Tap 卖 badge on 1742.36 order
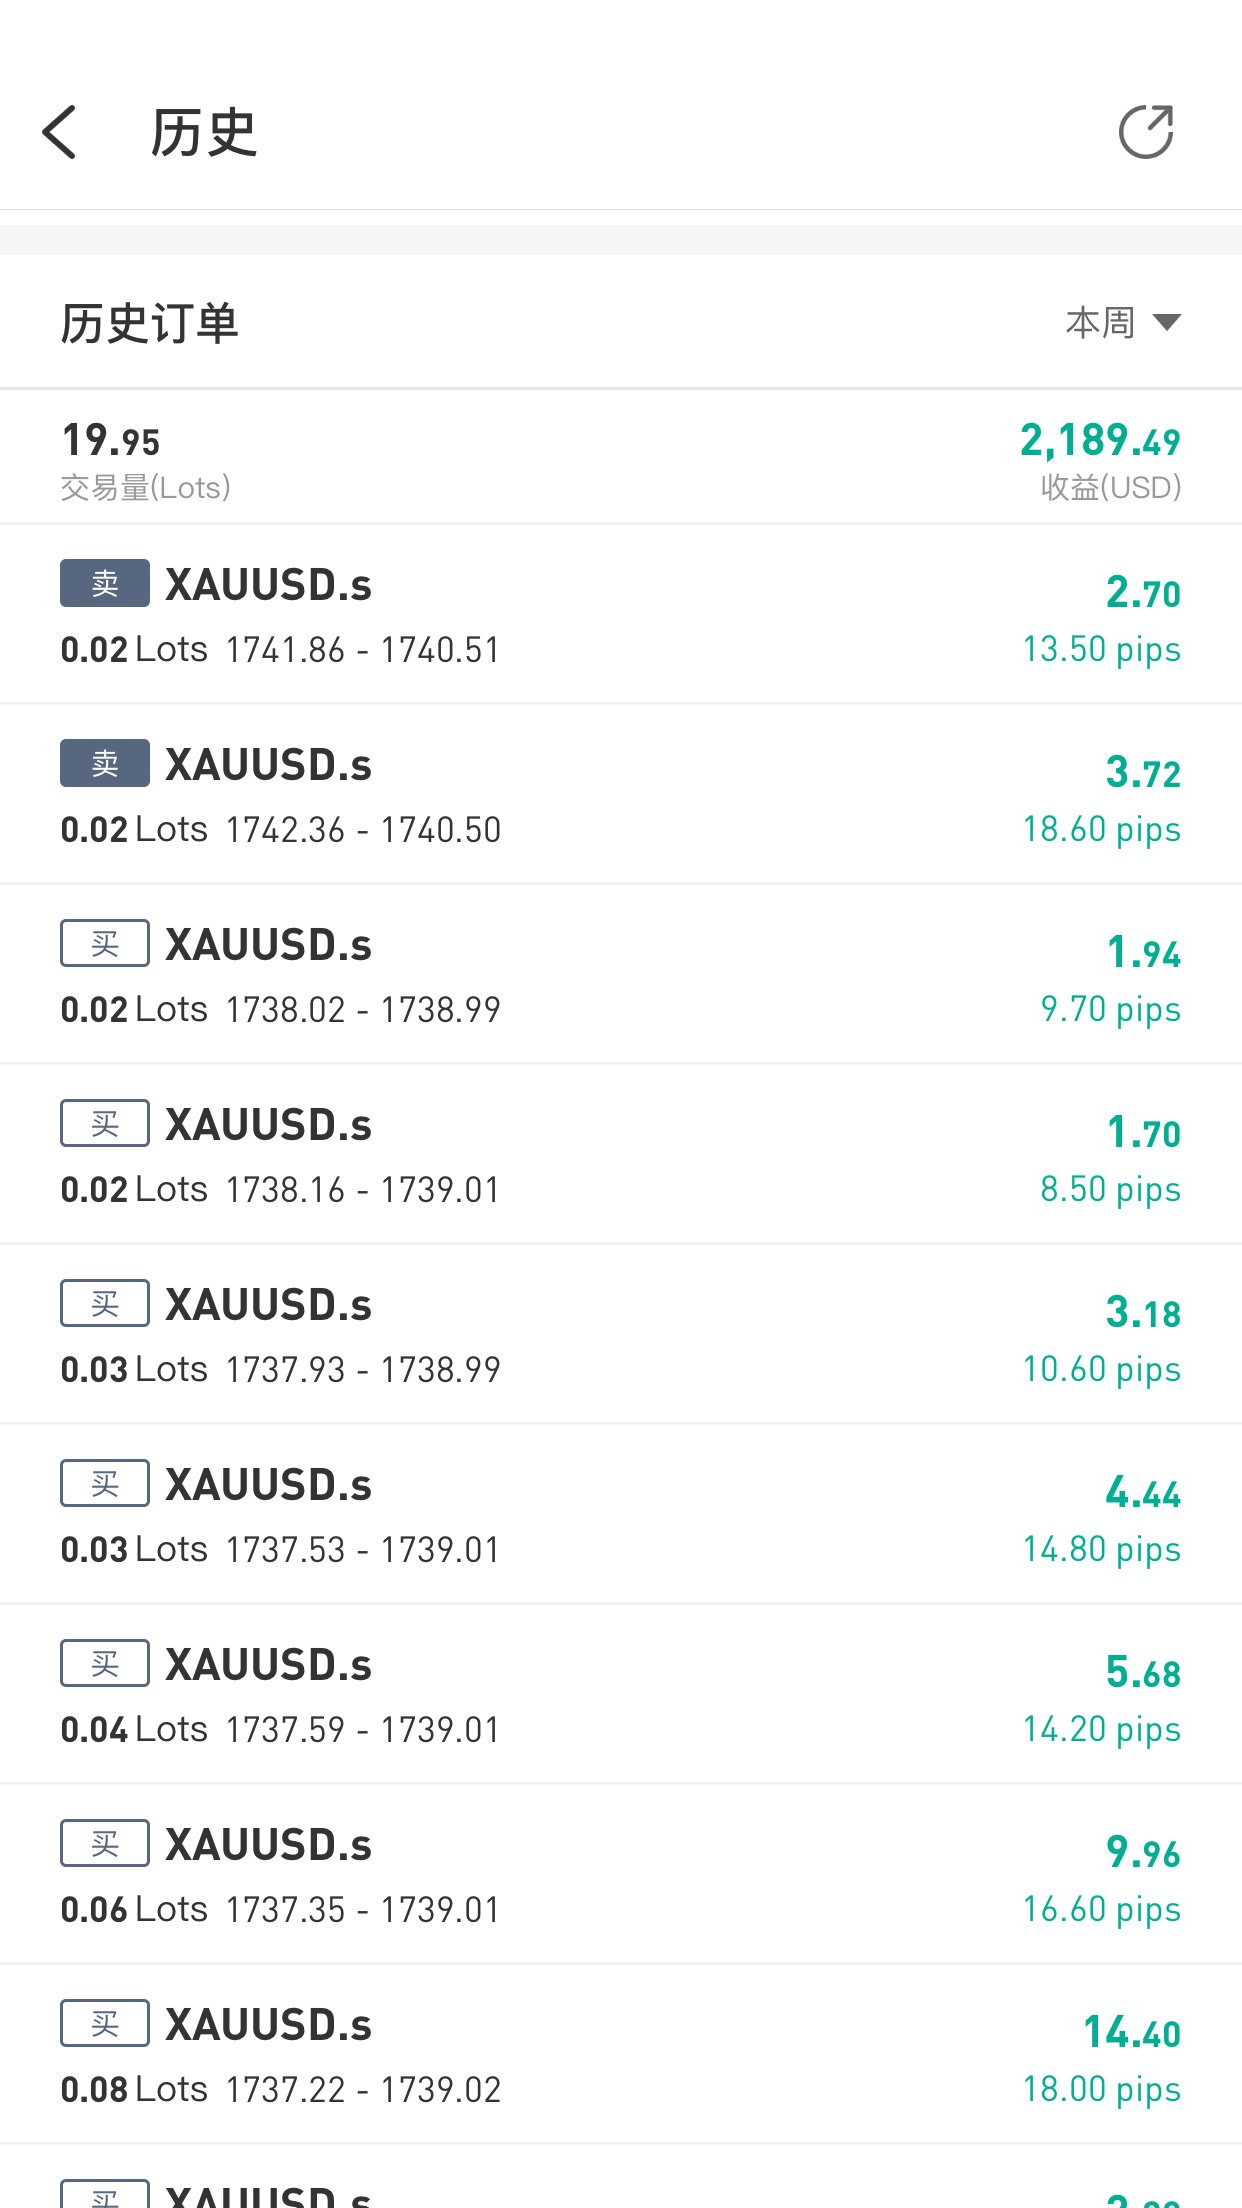Image resolution: width=1242 pixels, height=2208 pixels. 105,763
